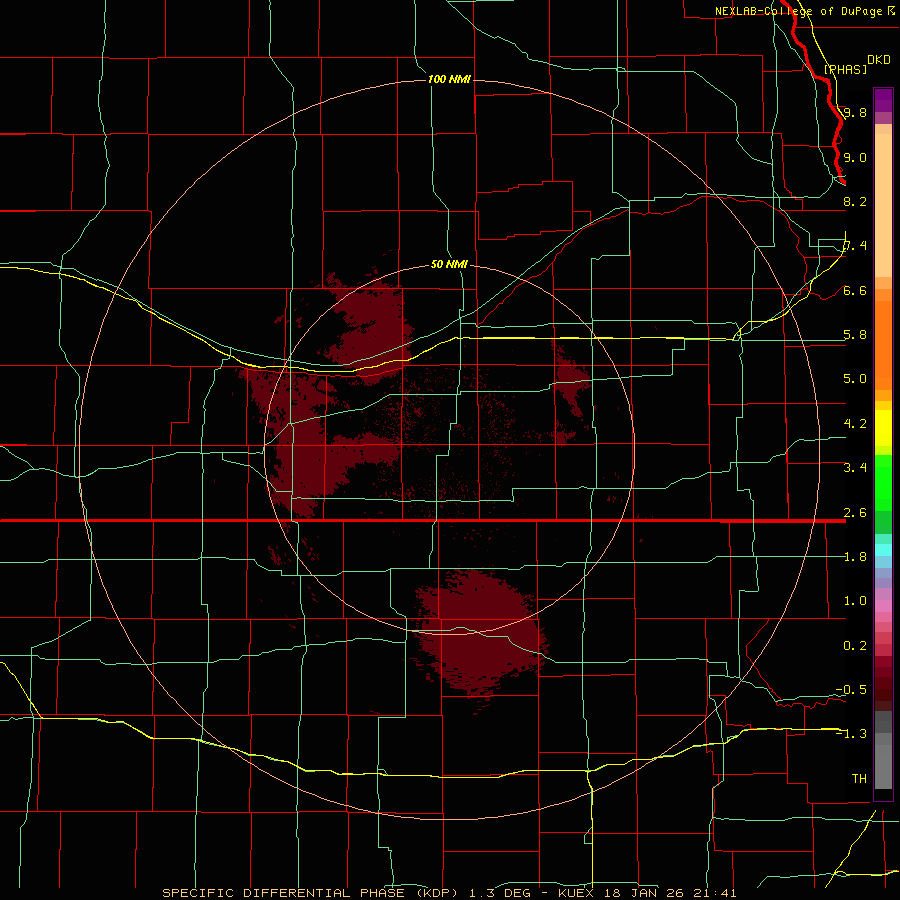The height and width of the screenshot is (900, 900).
Task: Select the 3.4 value on color scale
Action: [855, 468]
